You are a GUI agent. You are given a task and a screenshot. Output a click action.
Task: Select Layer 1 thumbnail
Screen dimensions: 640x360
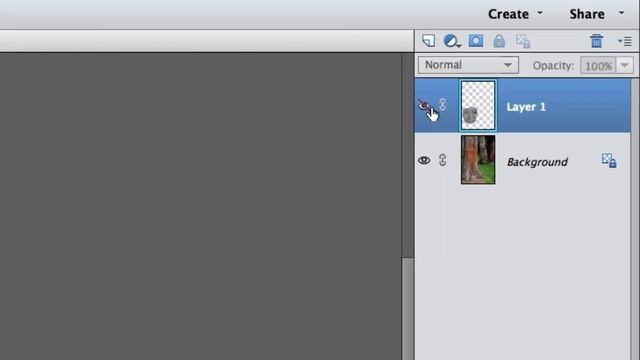click(478, 105)
